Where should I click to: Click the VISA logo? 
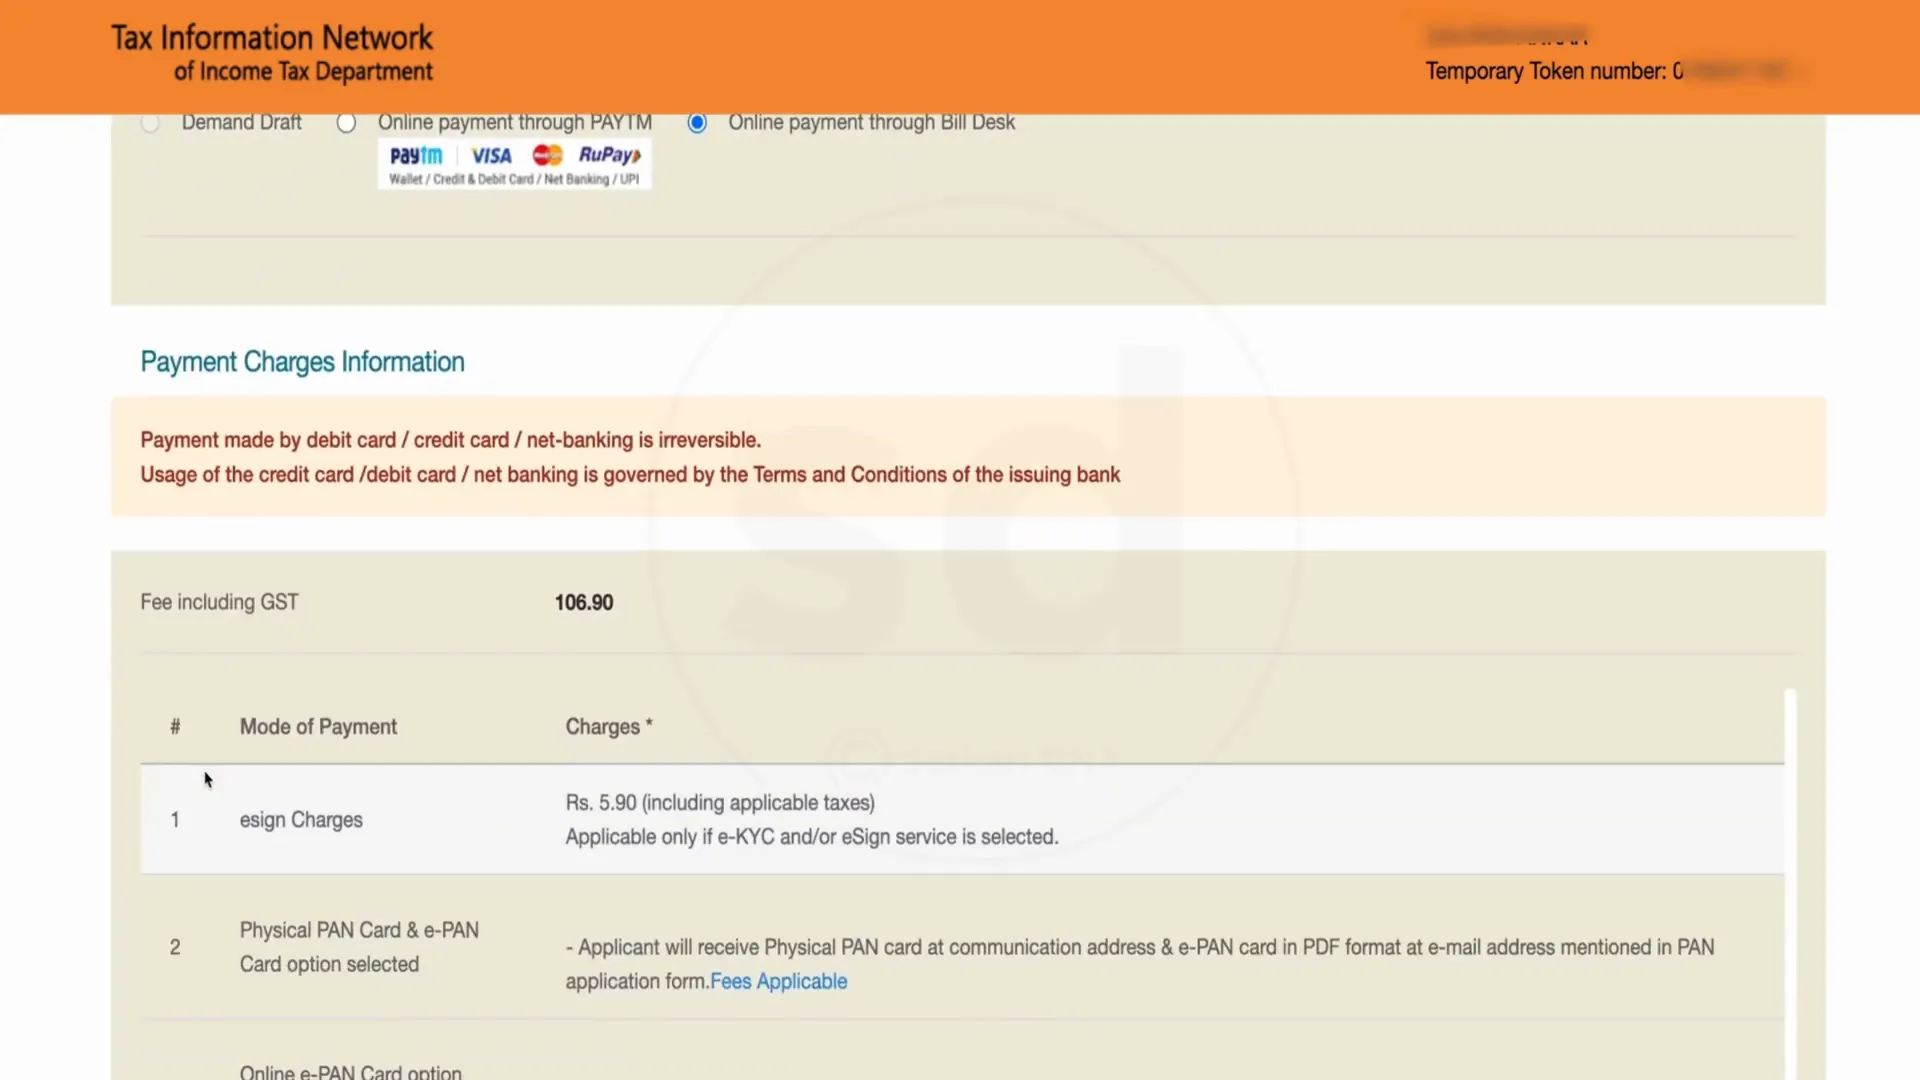tap(491, 155)
